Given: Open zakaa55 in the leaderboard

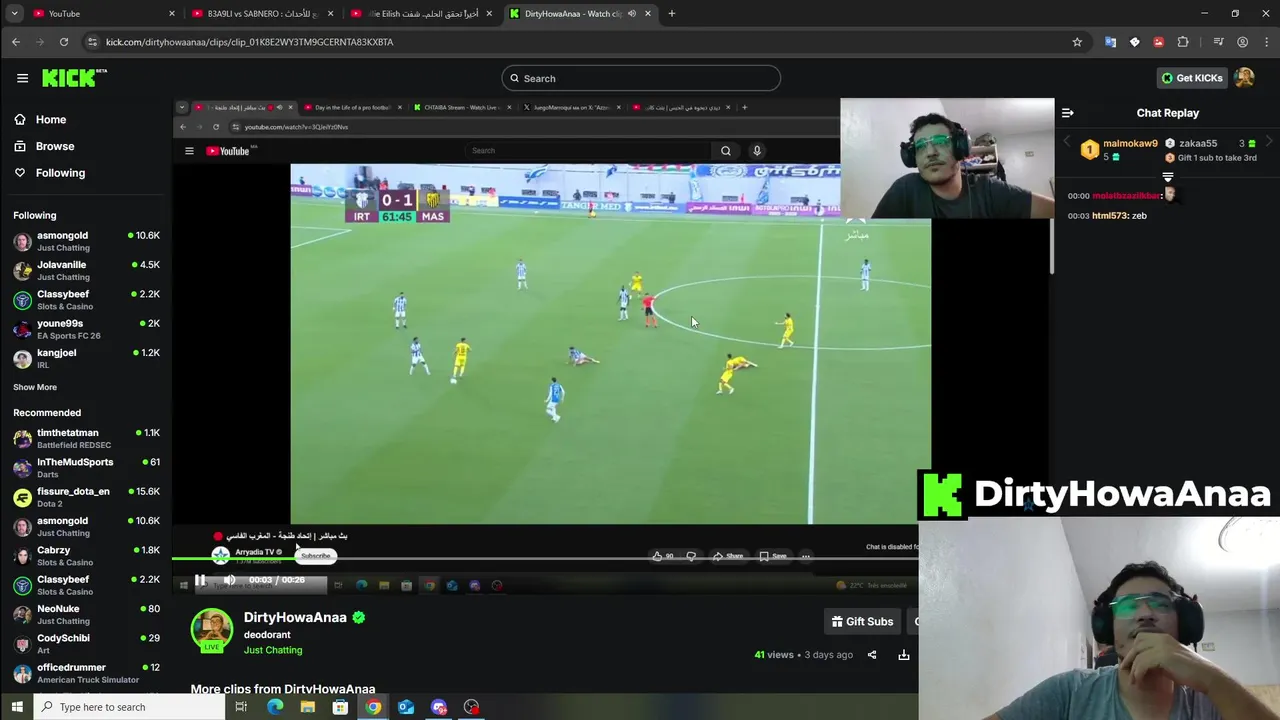Looking at the screenshot, I should pos(1197,143).
